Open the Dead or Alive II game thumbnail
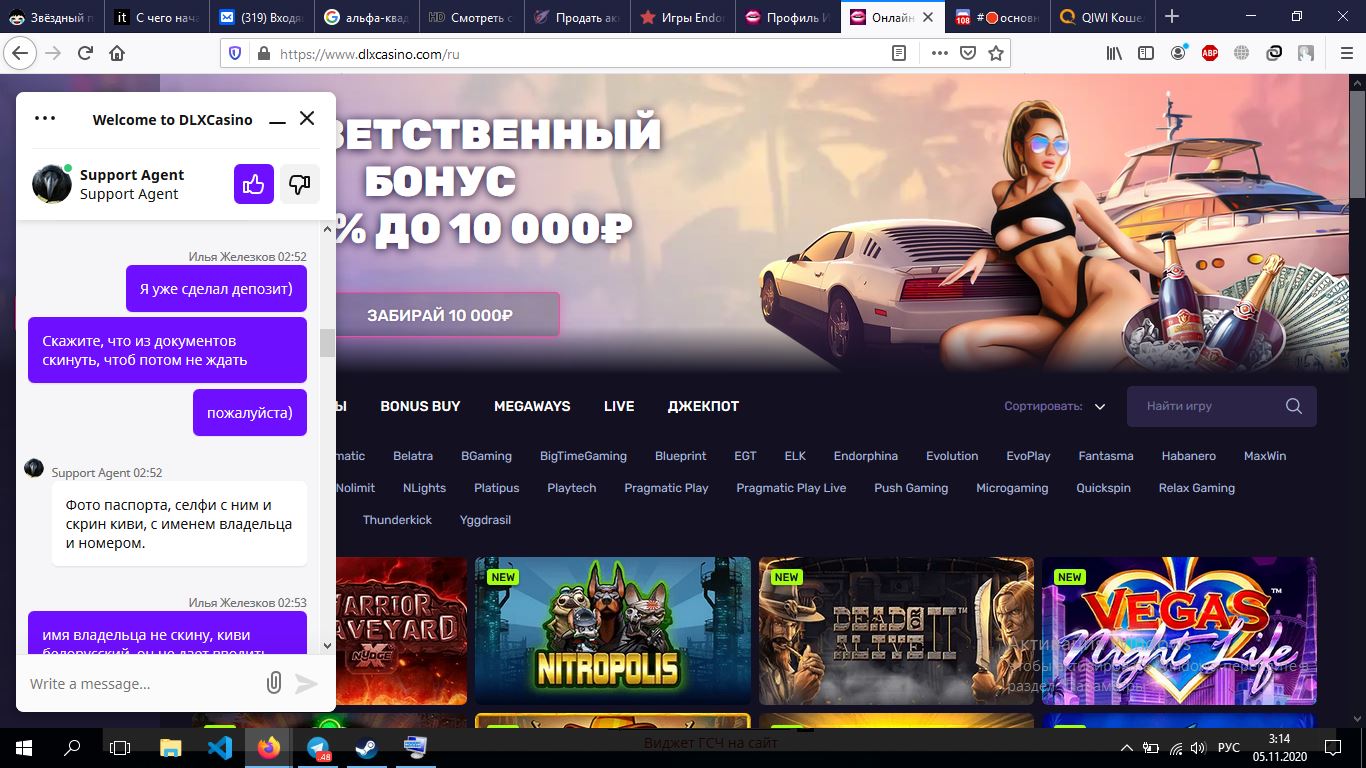This screenshot has height=768, width=1366. [x=896, y=631]
